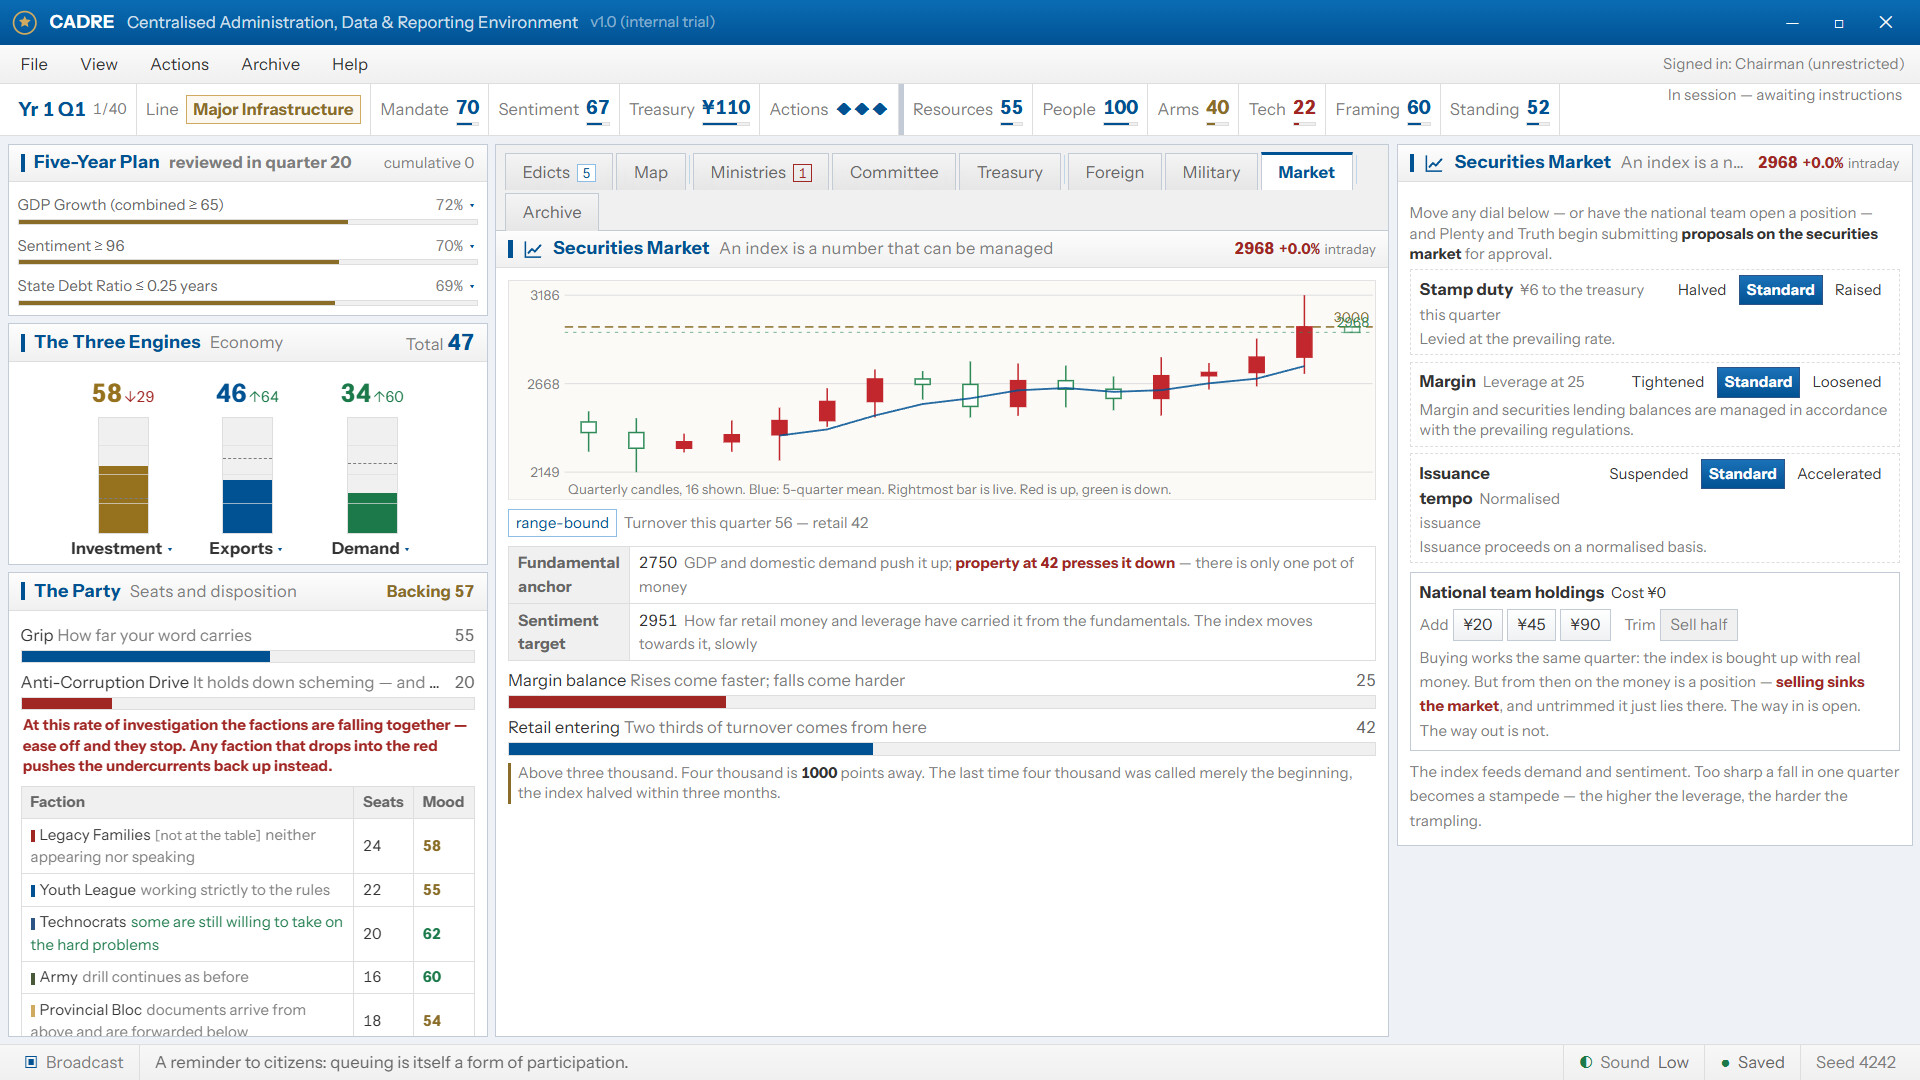This screenshot has width=1920, height=1080.
Task: Click the green Saved status dot
Action: (x=1725, y=1063)
